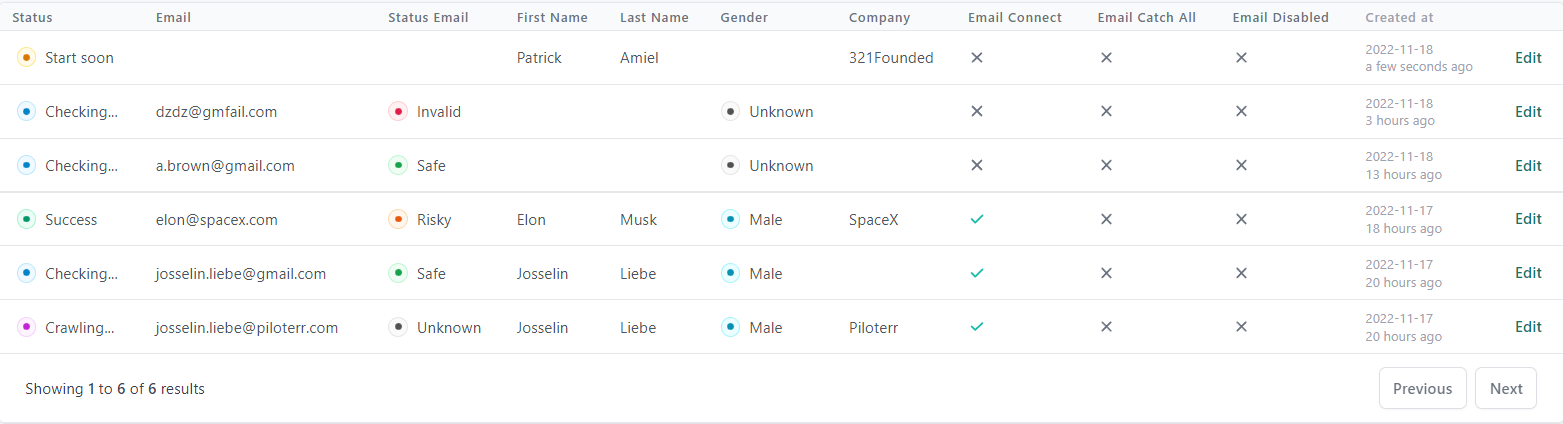Click the Status Email column header
The height and width of the screenshot is (424, 1563).
click(x=428, y=17)
